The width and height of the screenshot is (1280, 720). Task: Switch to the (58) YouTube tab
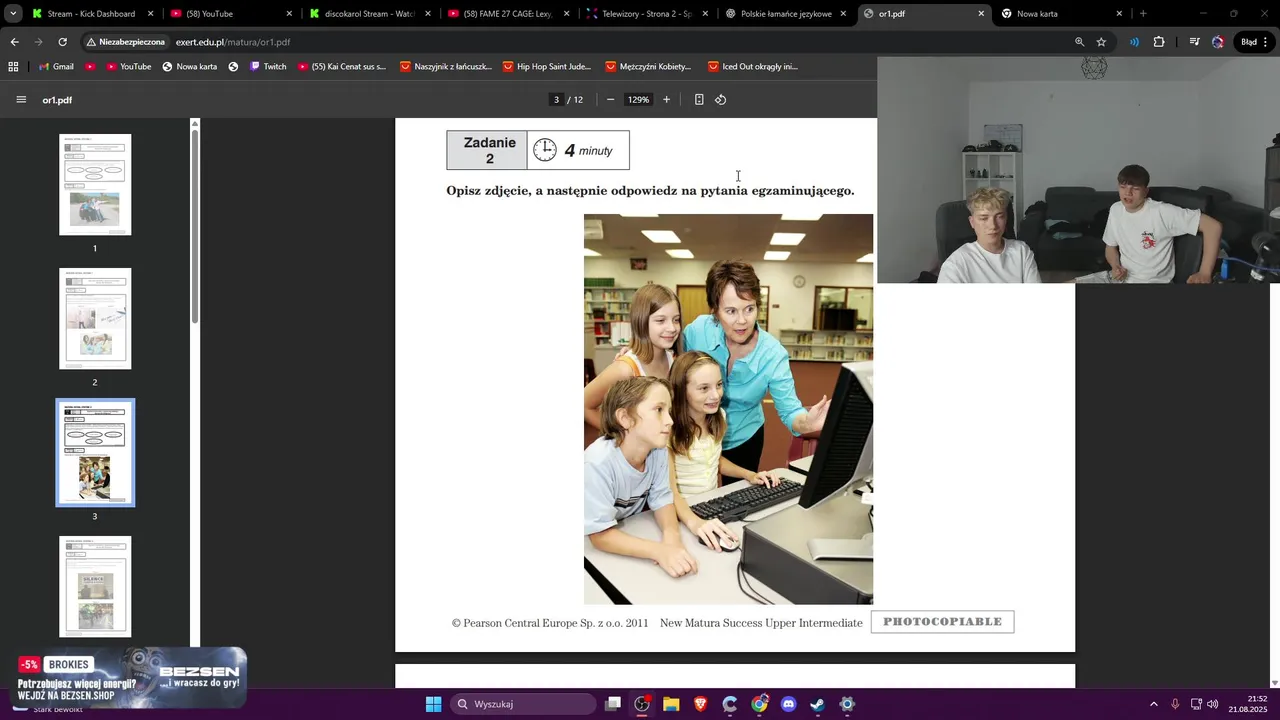coord(231,14)
